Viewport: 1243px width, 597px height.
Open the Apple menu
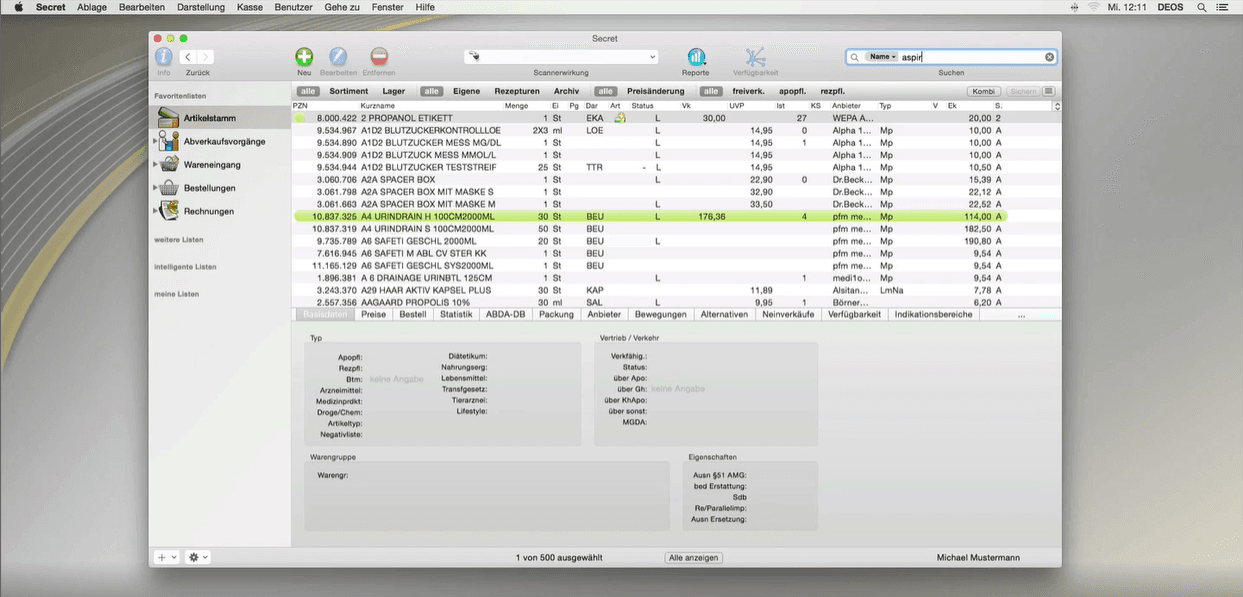[x=18, y=7]
